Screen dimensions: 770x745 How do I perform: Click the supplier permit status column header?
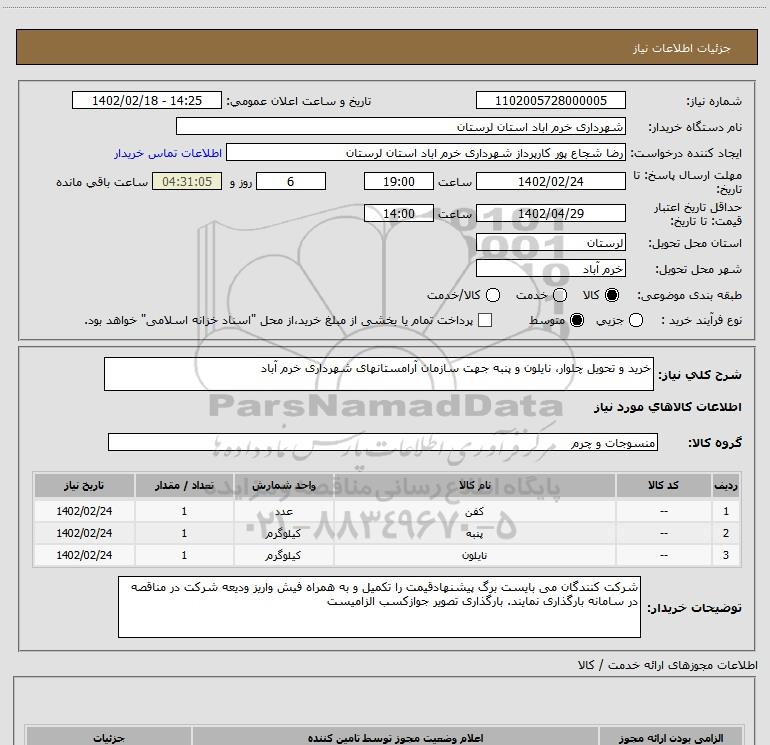click(x=395, y=738)
